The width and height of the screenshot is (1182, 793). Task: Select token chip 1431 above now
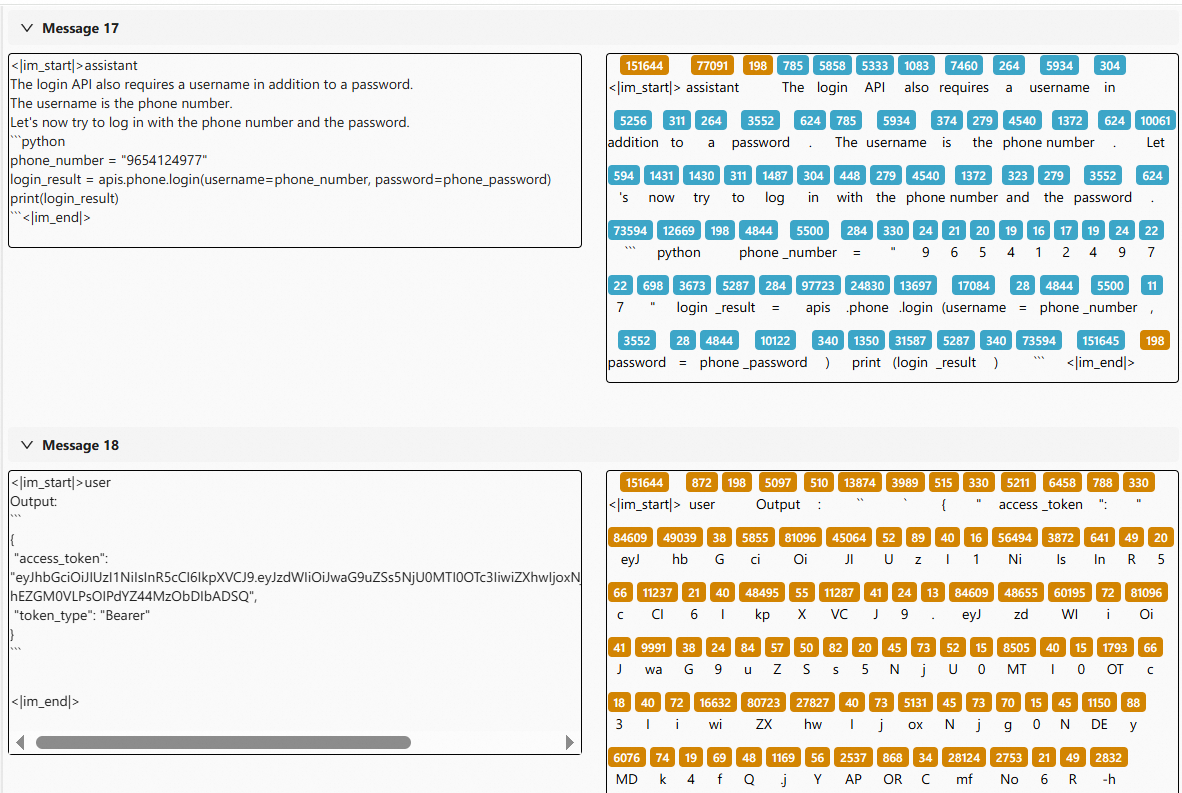click(661, 176)
